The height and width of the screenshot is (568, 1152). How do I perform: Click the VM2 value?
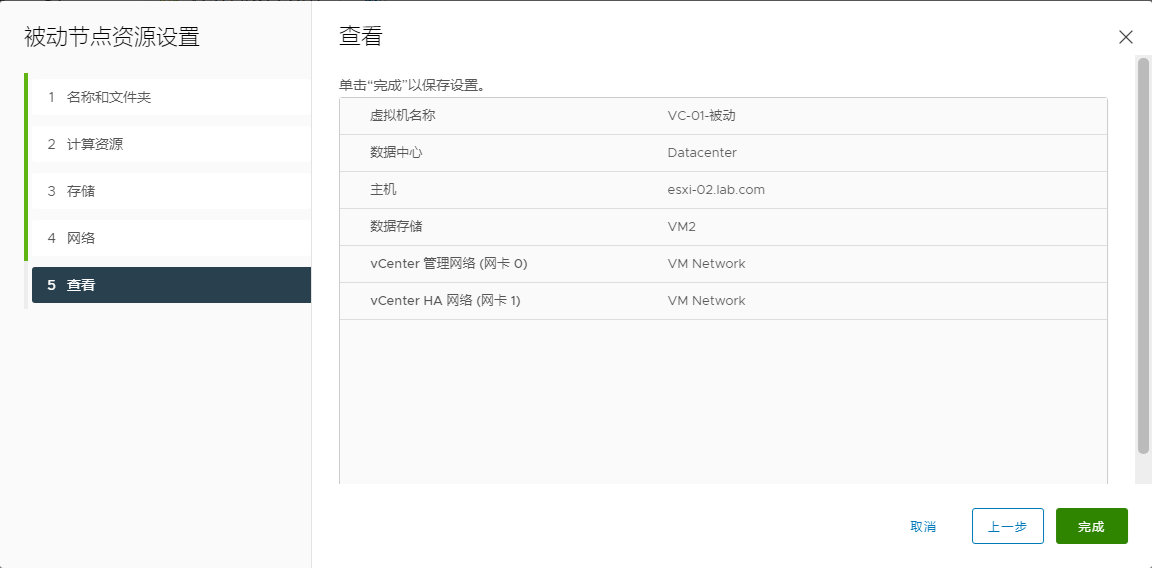[x=681, y=226]
